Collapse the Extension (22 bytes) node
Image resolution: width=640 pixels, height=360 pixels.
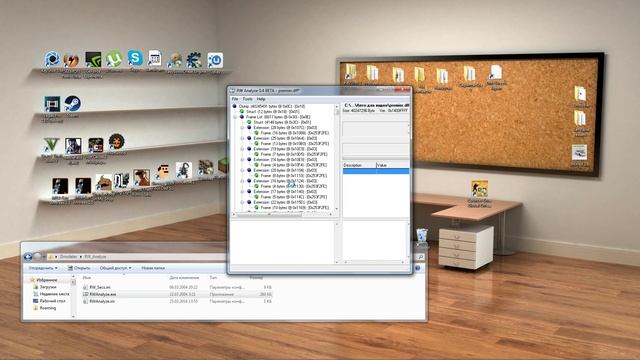point(242,202)
